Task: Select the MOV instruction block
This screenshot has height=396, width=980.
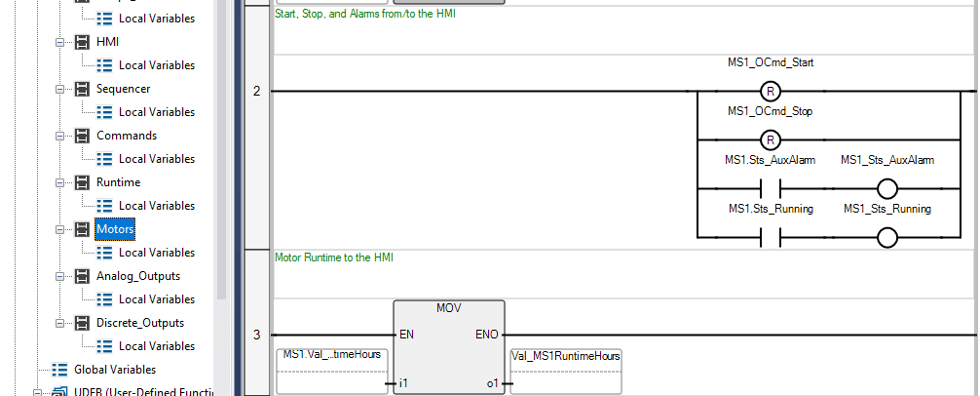Action: pos(449,347)
